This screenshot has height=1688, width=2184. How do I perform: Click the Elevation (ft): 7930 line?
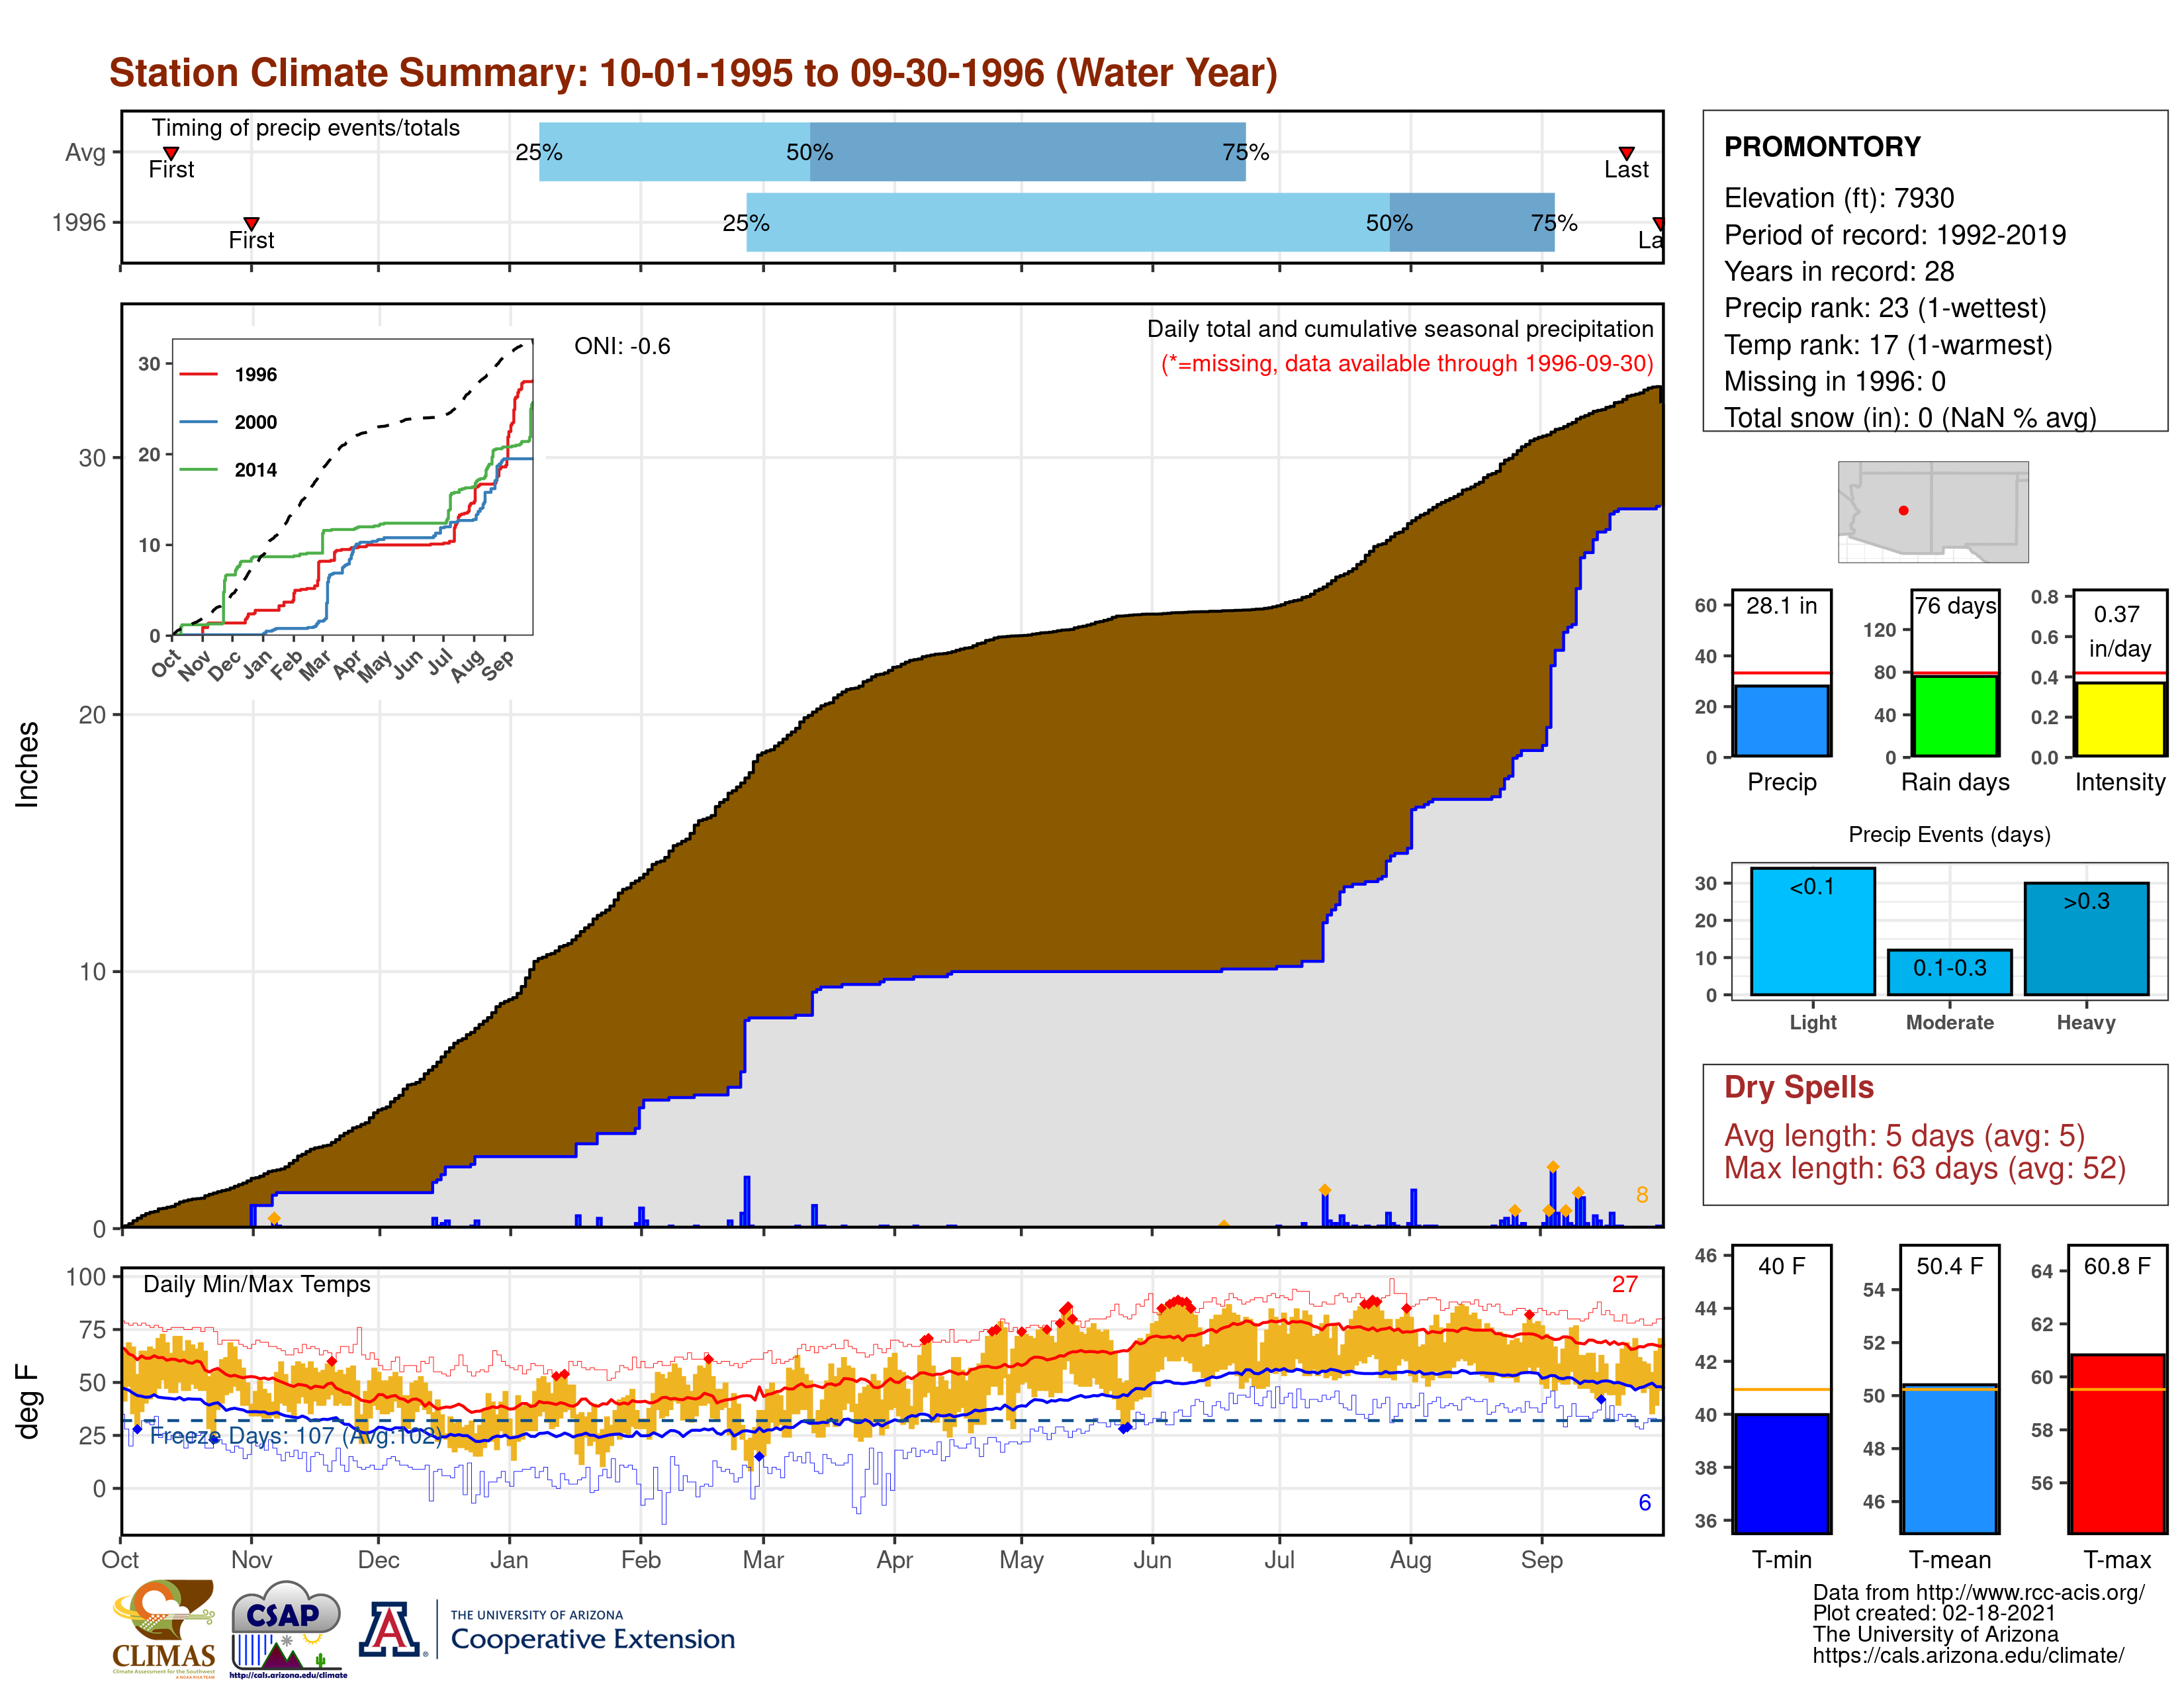tap(1838, 198)
